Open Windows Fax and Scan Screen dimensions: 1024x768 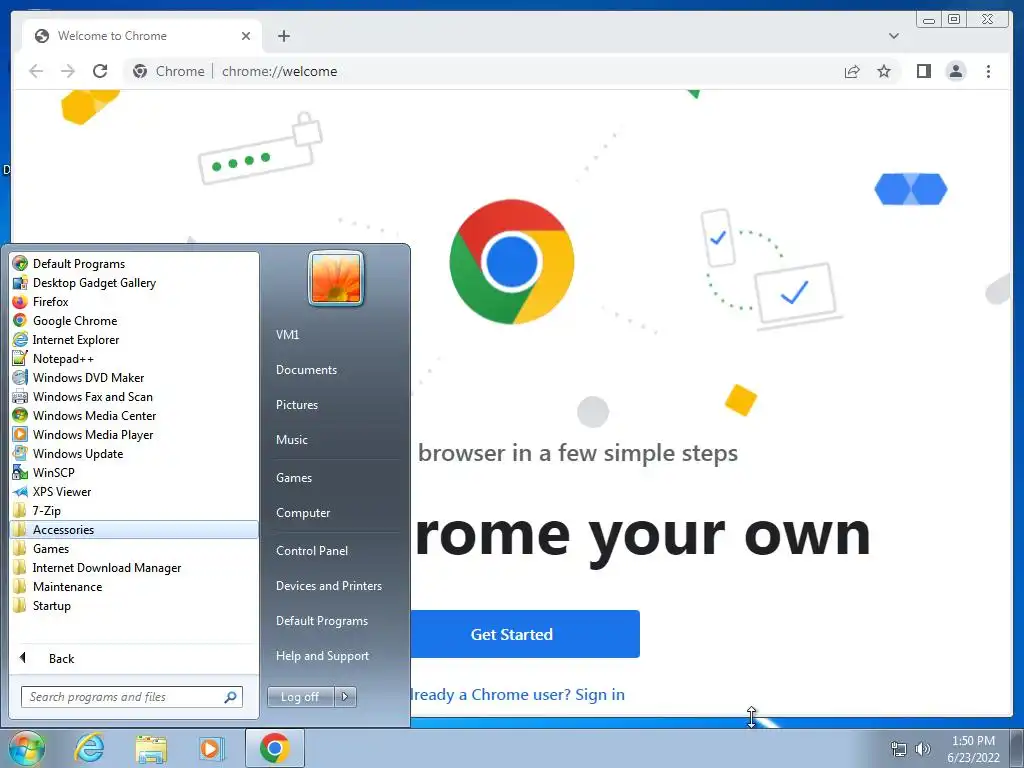[x=134, y=396]
